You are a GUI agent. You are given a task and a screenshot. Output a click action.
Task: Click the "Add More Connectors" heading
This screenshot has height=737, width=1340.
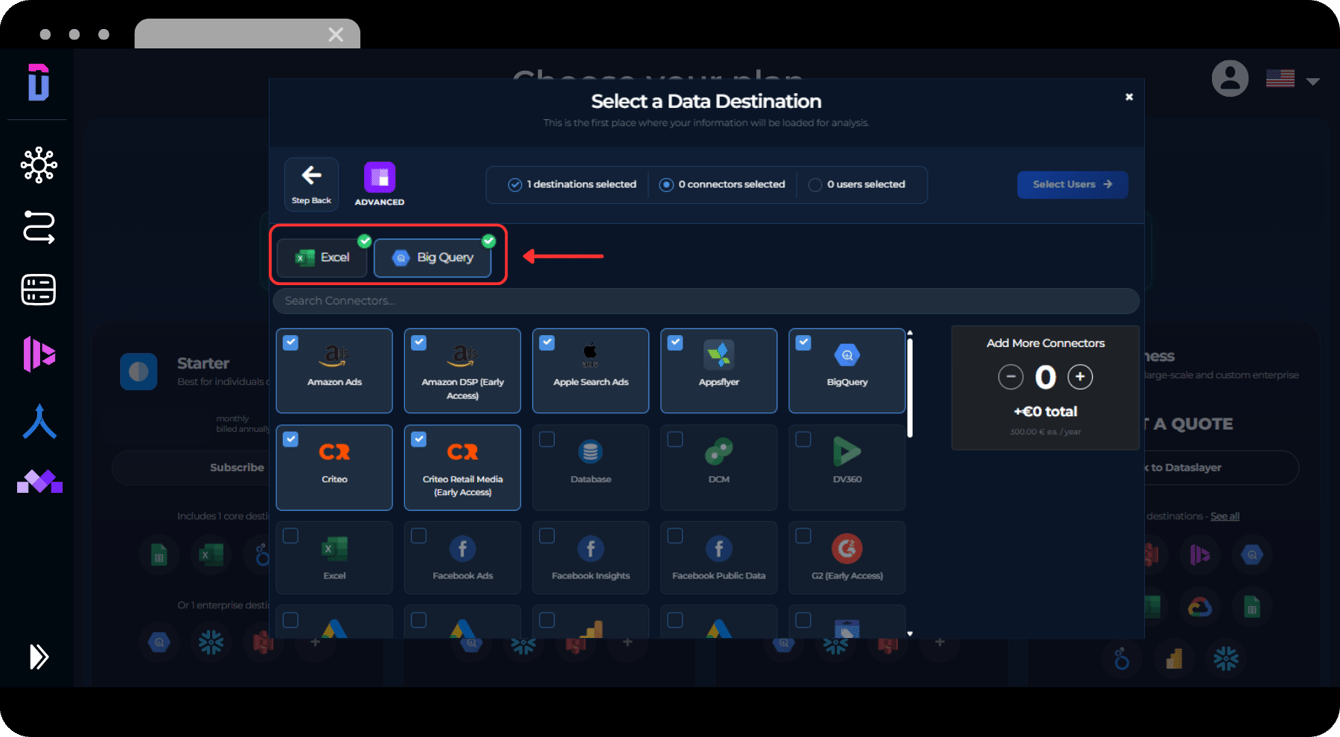tap(1046, 343)
